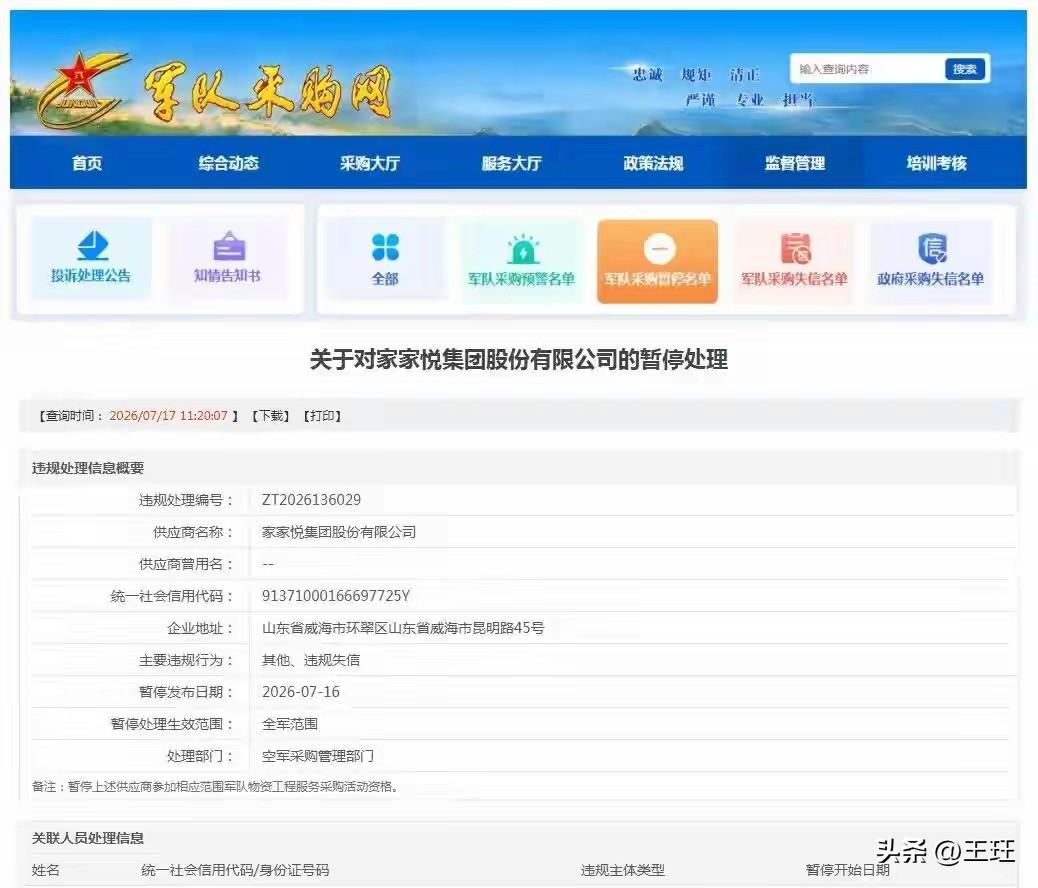Viewport: 1038px width, 888px height.
Task: Click violation value 其他、违规失信
Action: point(311,660)
